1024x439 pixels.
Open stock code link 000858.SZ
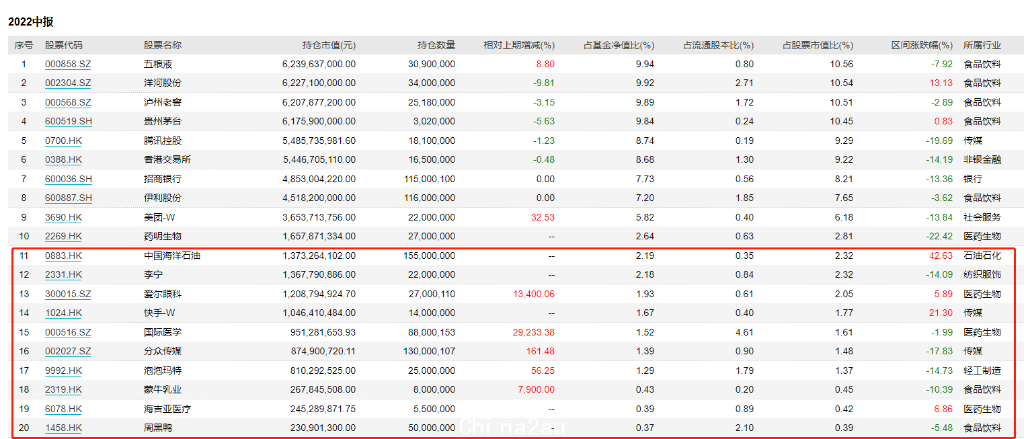pyautogui.click(x=68, y=64)
